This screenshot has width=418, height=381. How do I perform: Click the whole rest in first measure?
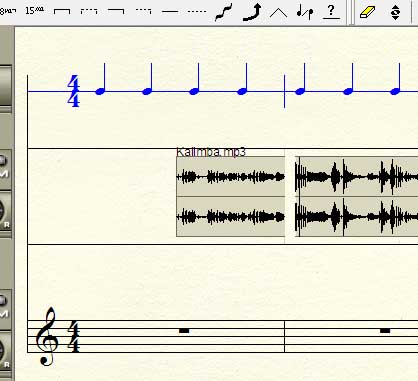[x=184, y=331]
